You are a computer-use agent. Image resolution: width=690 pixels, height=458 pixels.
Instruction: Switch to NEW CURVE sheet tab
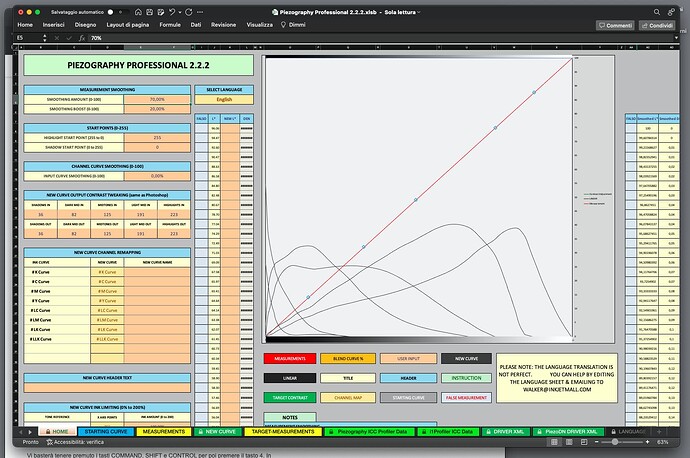pyautogui.click(x=218, y=432)
